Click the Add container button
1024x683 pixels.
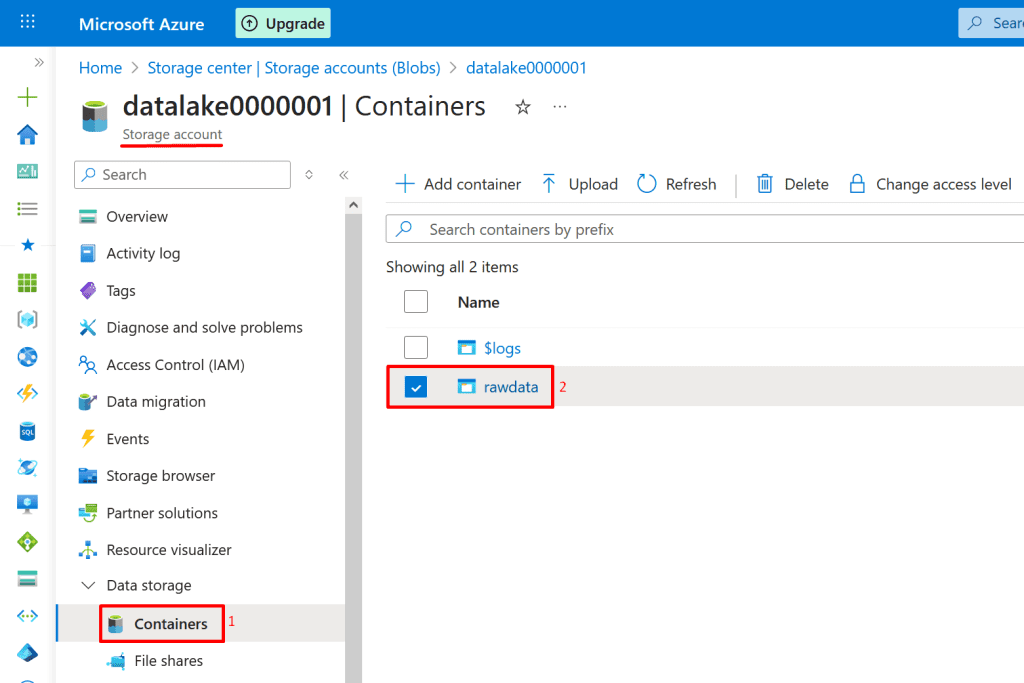point(459,184)
